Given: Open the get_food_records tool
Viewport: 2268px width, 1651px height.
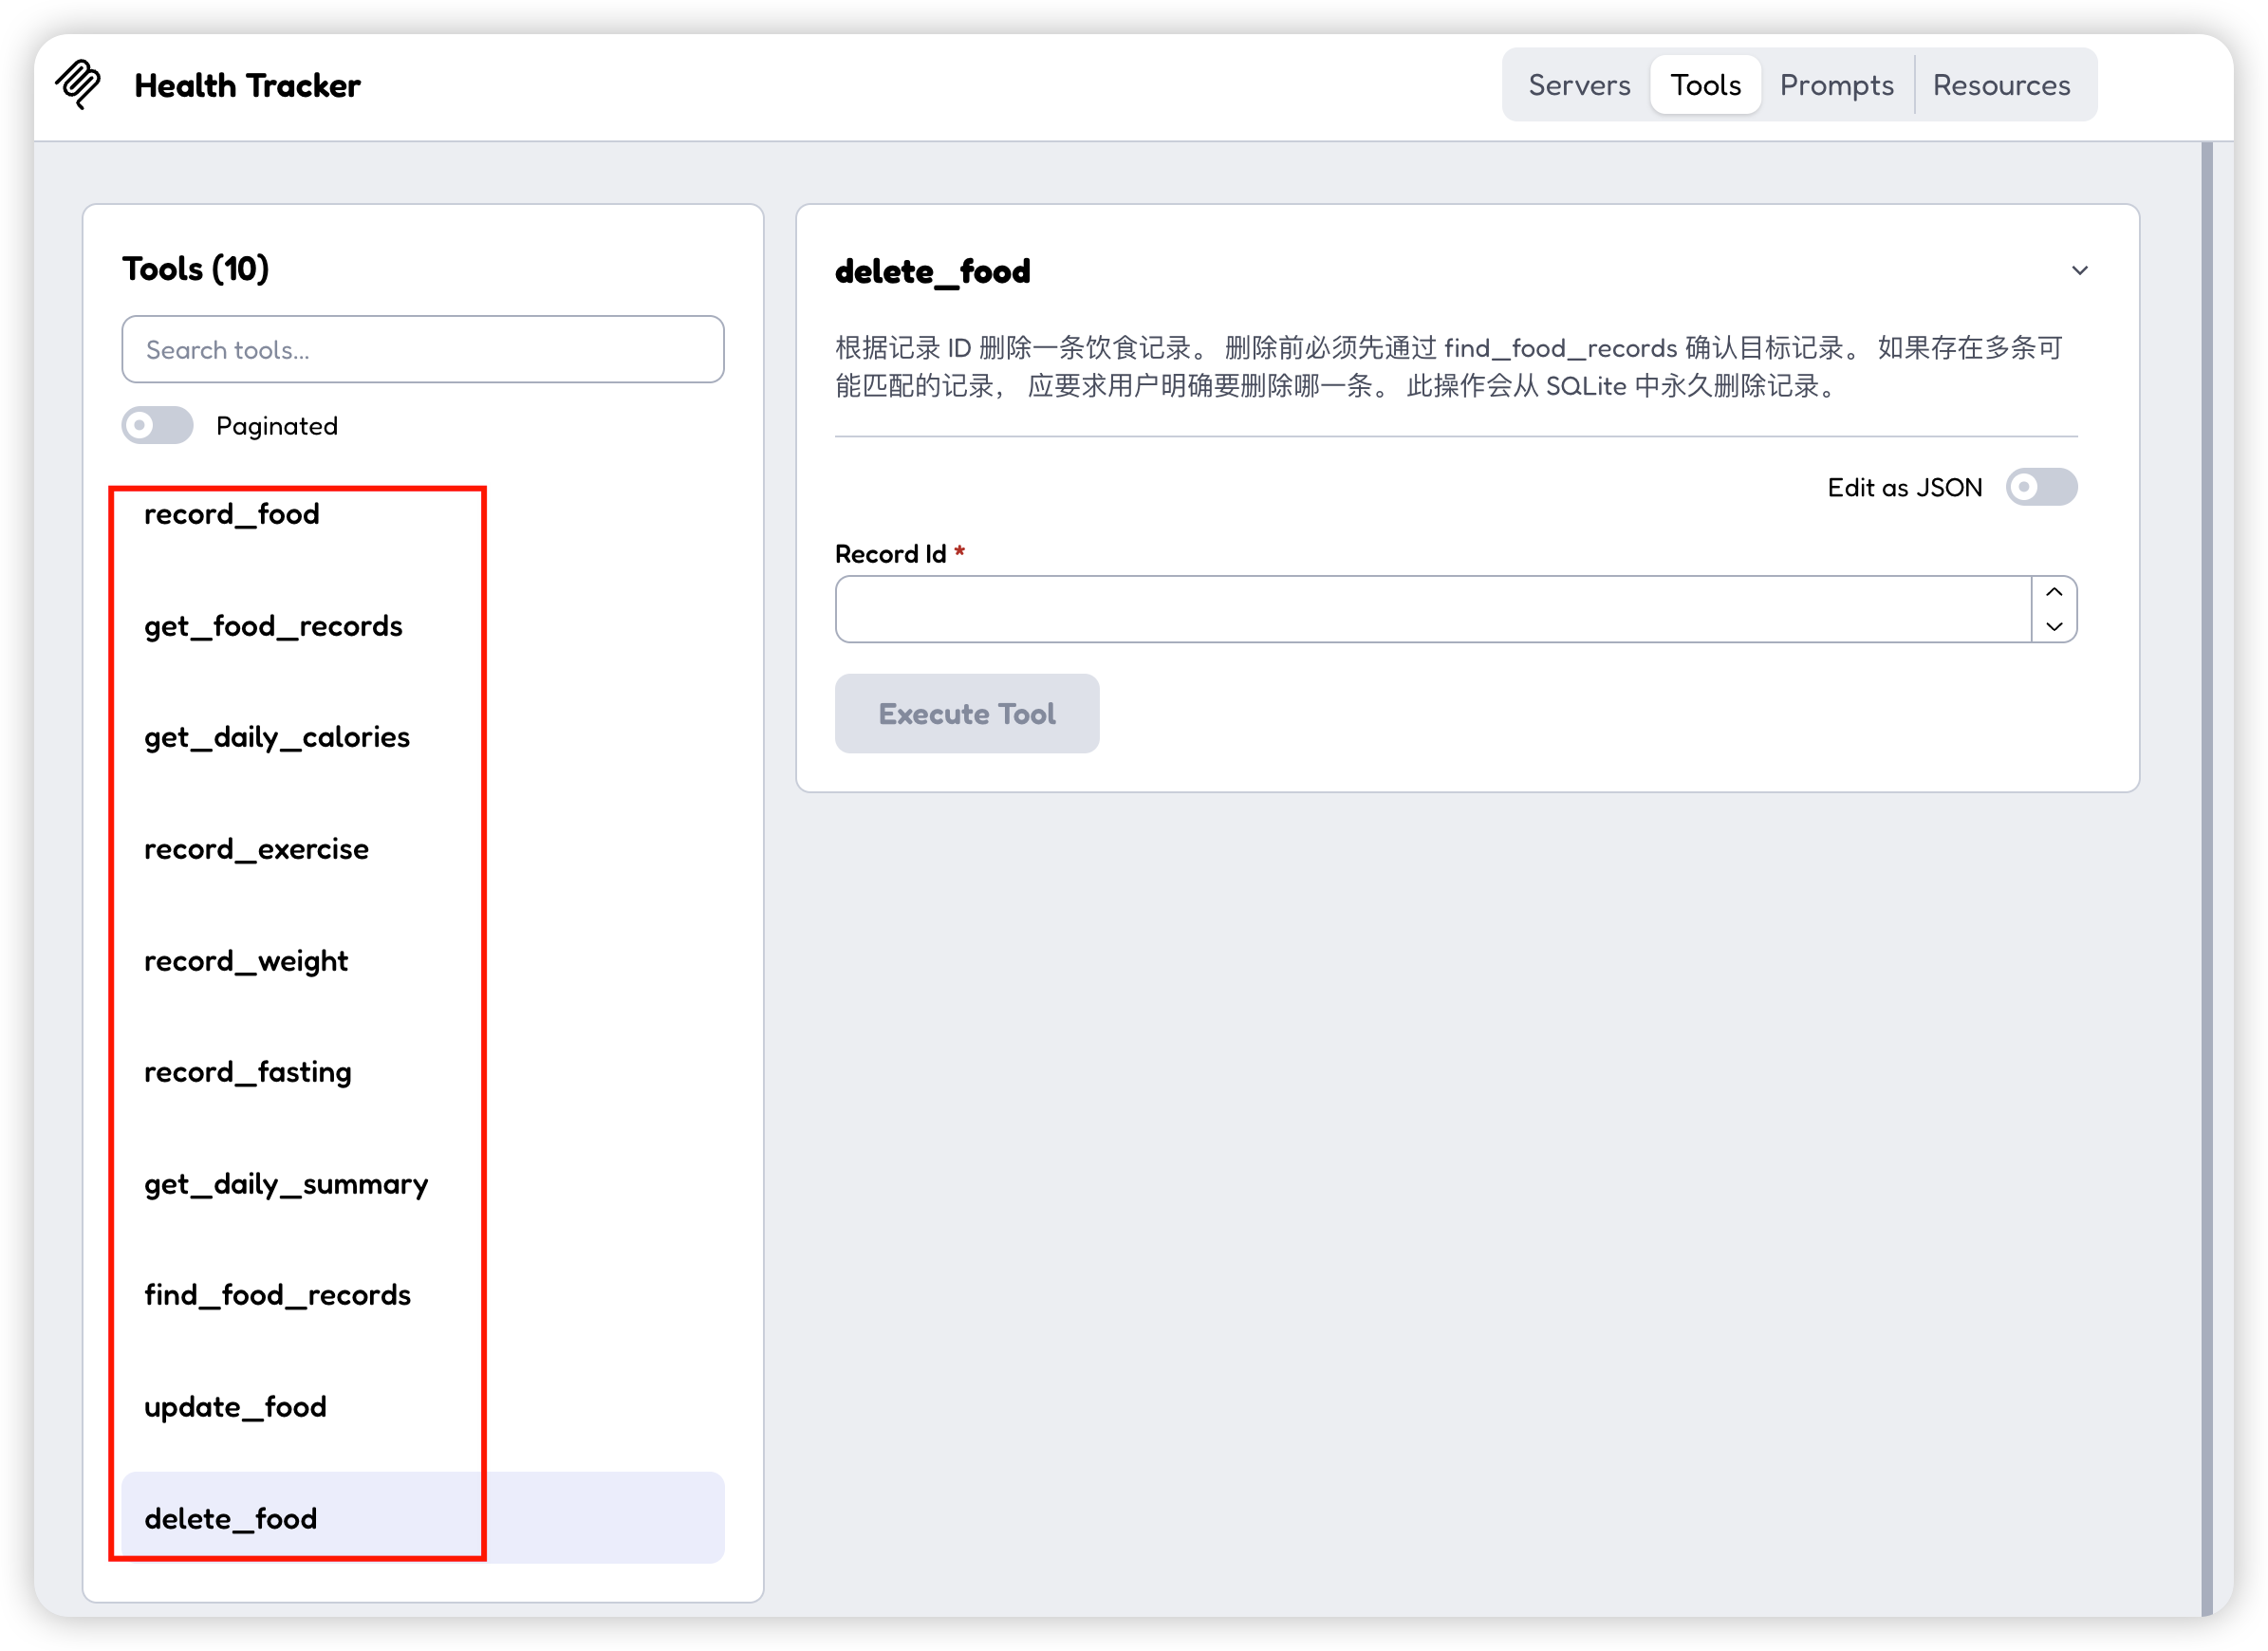Looking at the screenshot, I should 422,626.
